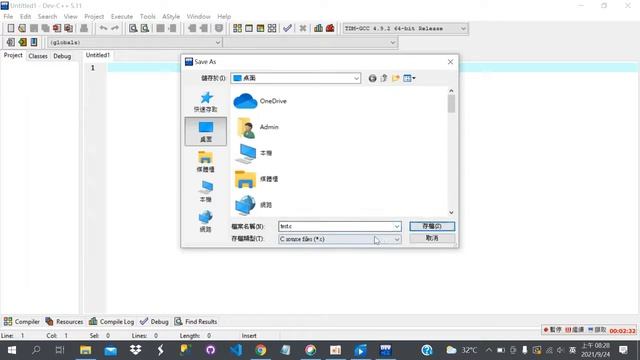Click the scroll down arrow in file list
This screenshot has height=360, width=640.
[x=451, y=212]
